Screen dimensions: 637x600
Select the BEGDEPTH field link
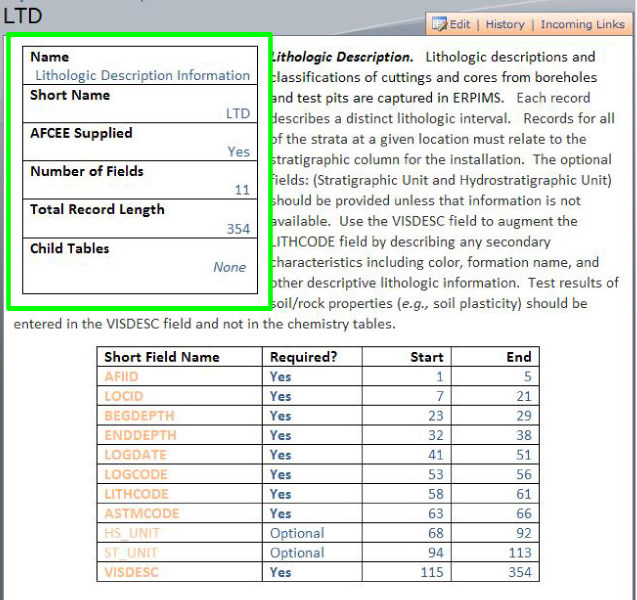click(139, 416)
